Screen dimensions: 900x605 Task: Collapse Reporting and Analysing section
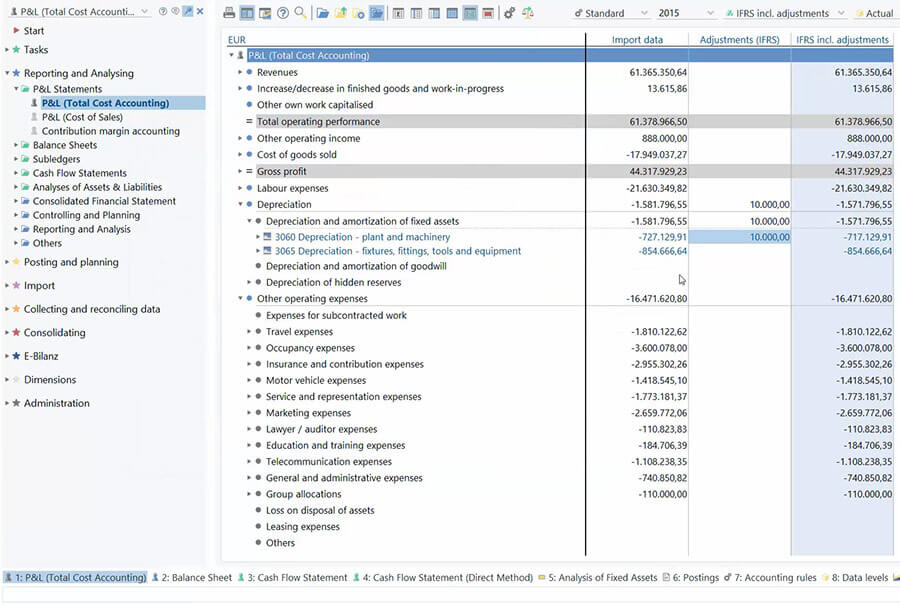[7, 73]
